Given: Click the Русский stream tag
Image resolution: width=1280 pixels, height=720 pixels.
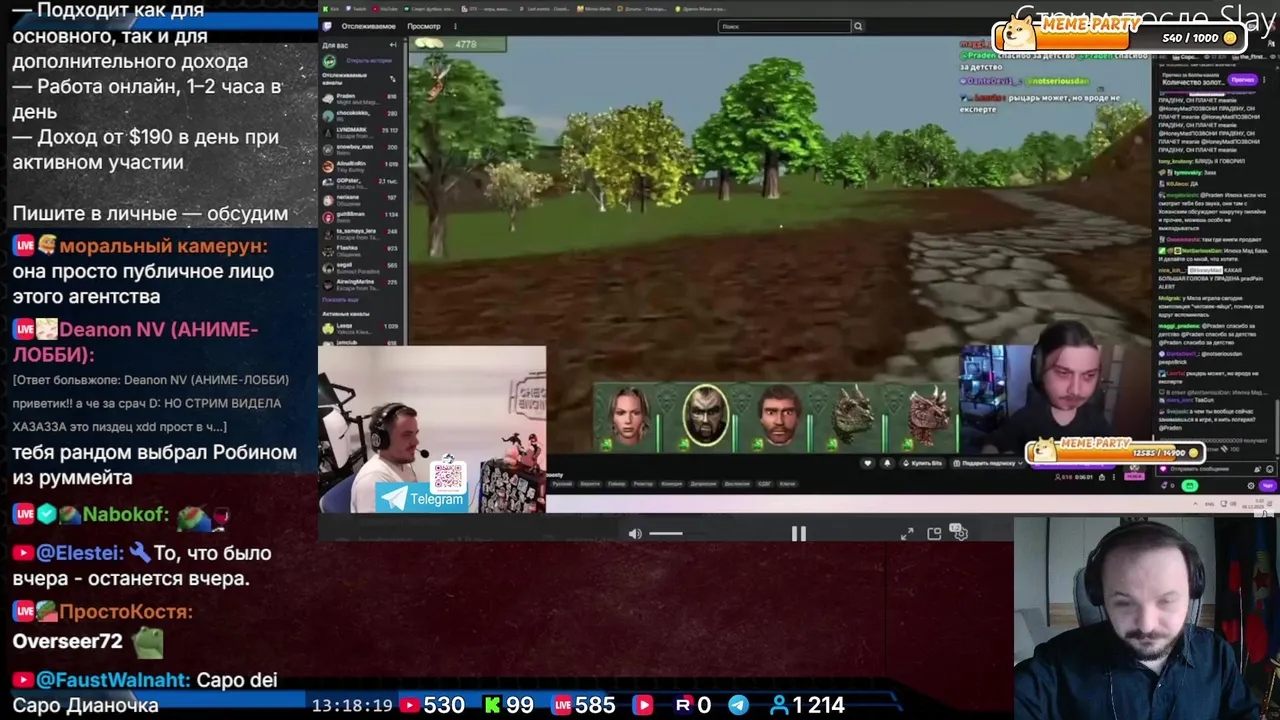Looking at the screenshot, I should pos(562,484).
